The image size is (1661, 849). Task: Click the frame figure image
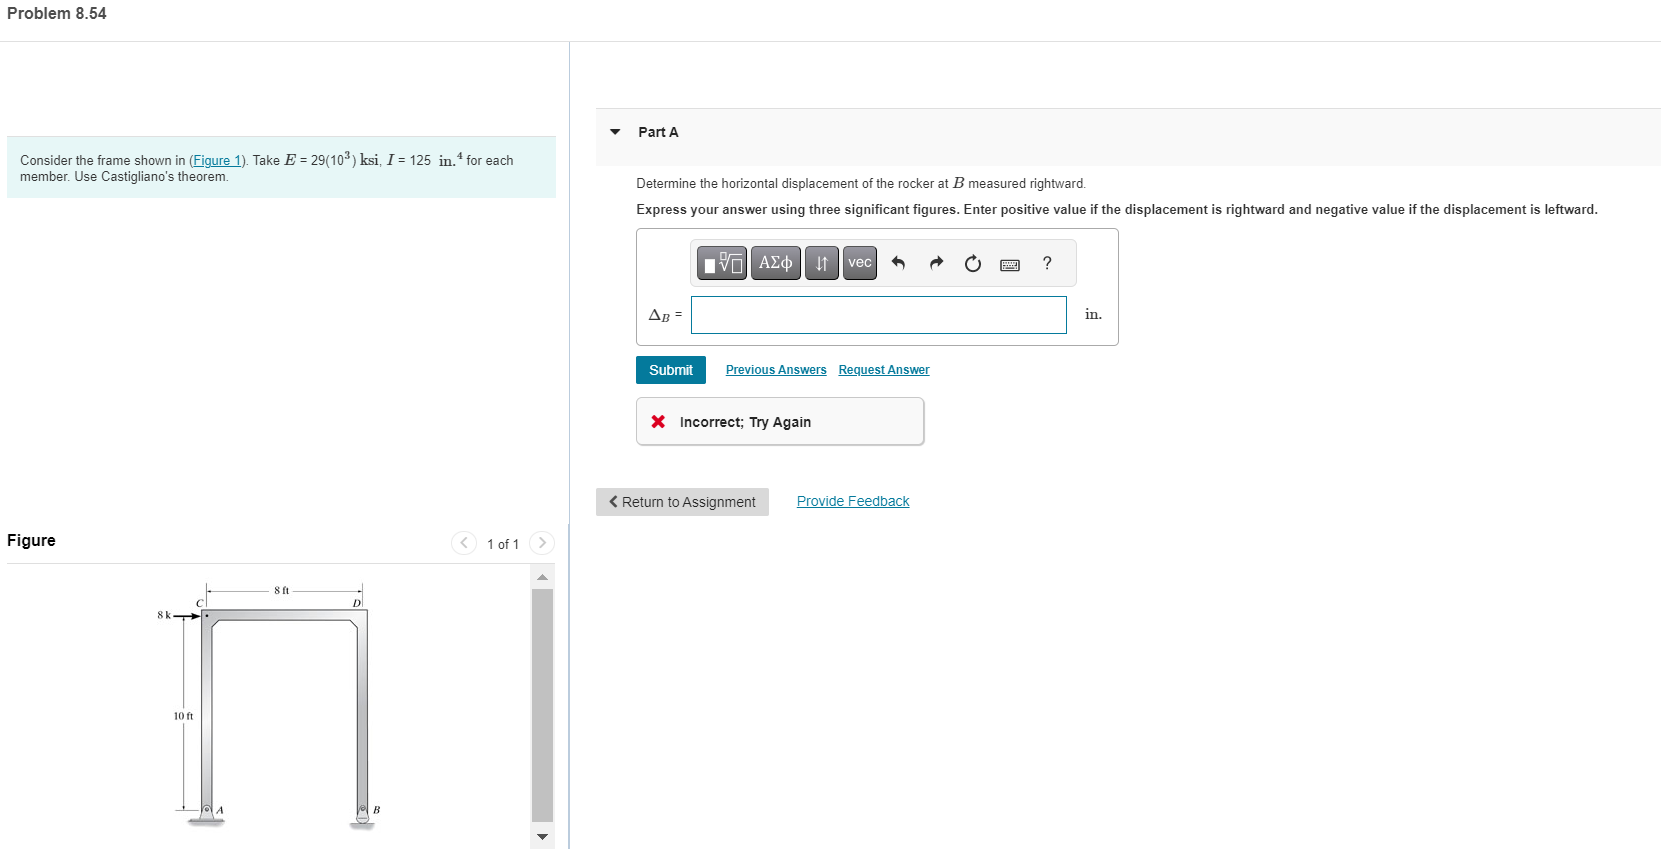(270, 705)
